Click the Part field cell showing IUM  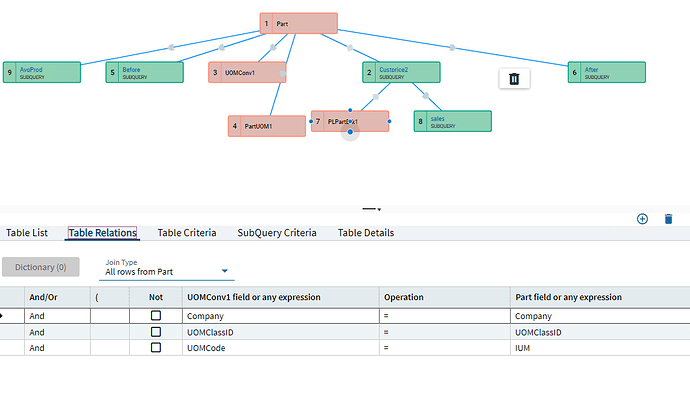click(x=600, y=348)
